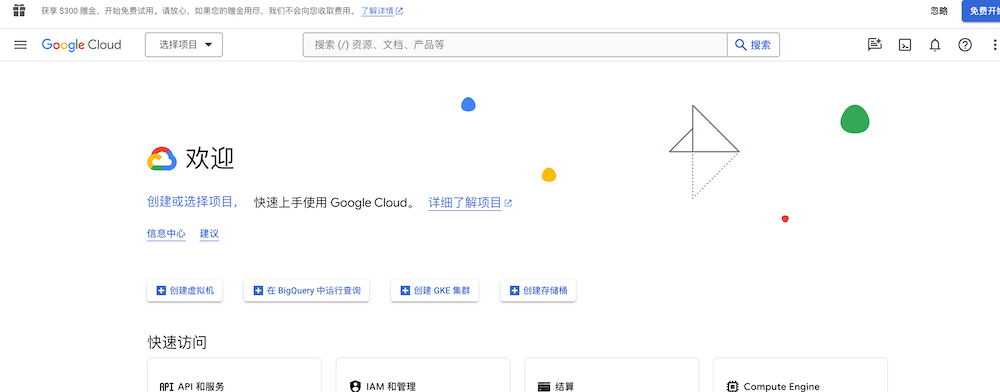The image size is (1000, 392).
Task: Switch to the 建议 tab
Action: pos(209,233)
